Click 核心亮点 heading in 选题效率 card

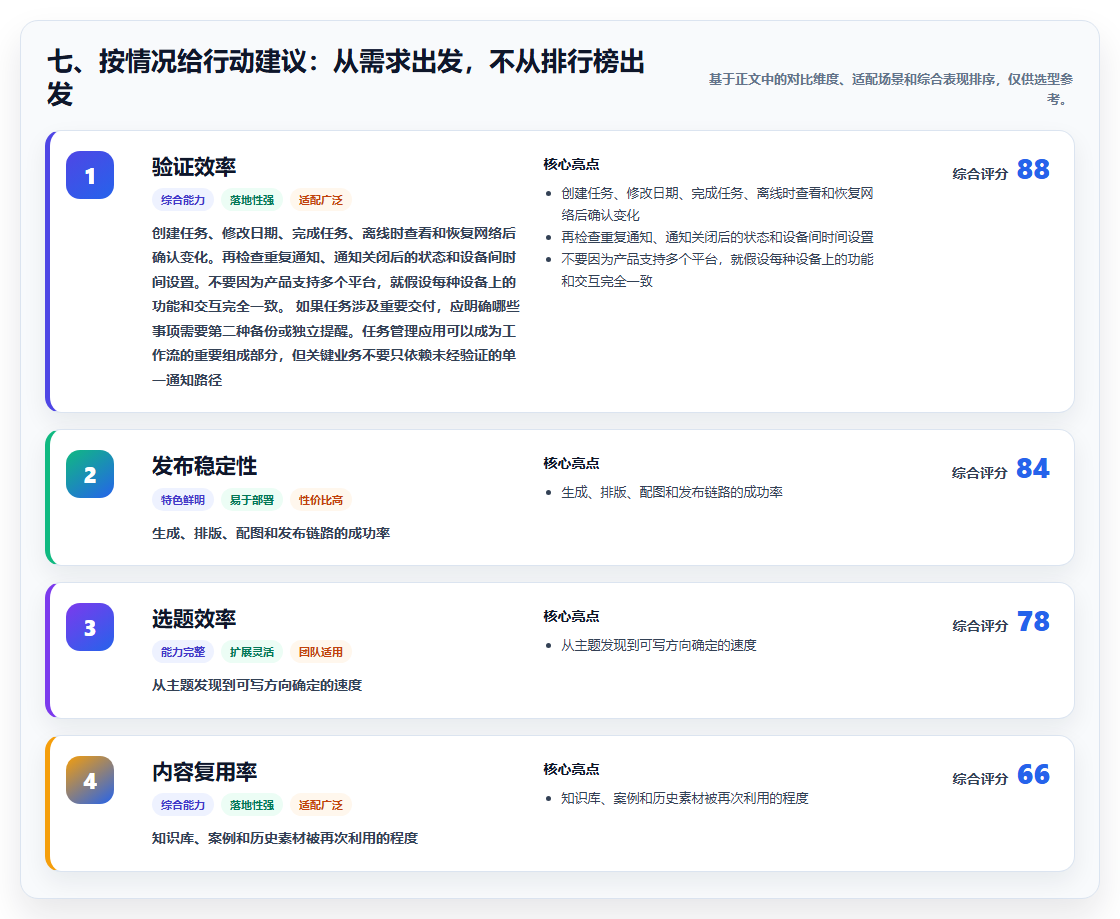pos(571,616)
